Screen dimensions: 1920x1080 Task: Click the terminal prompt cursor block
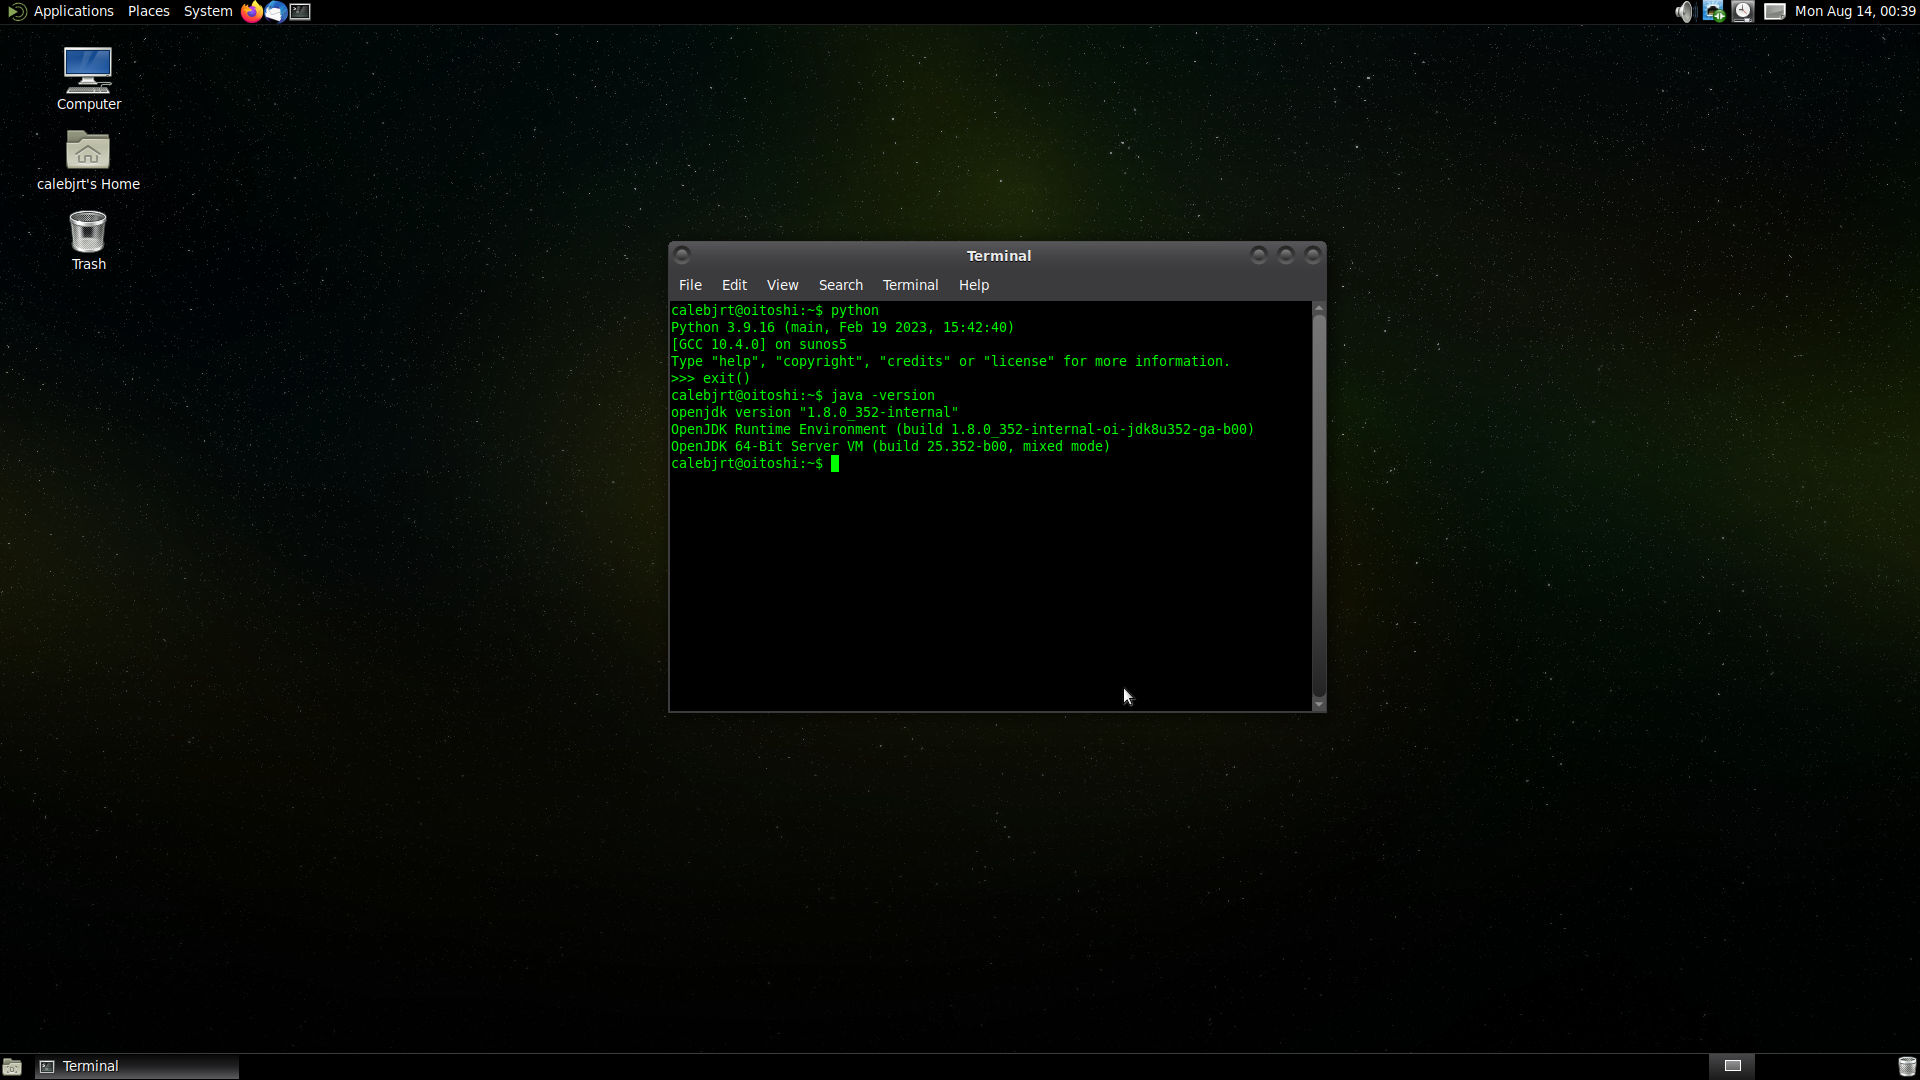(x=835, y=463)
